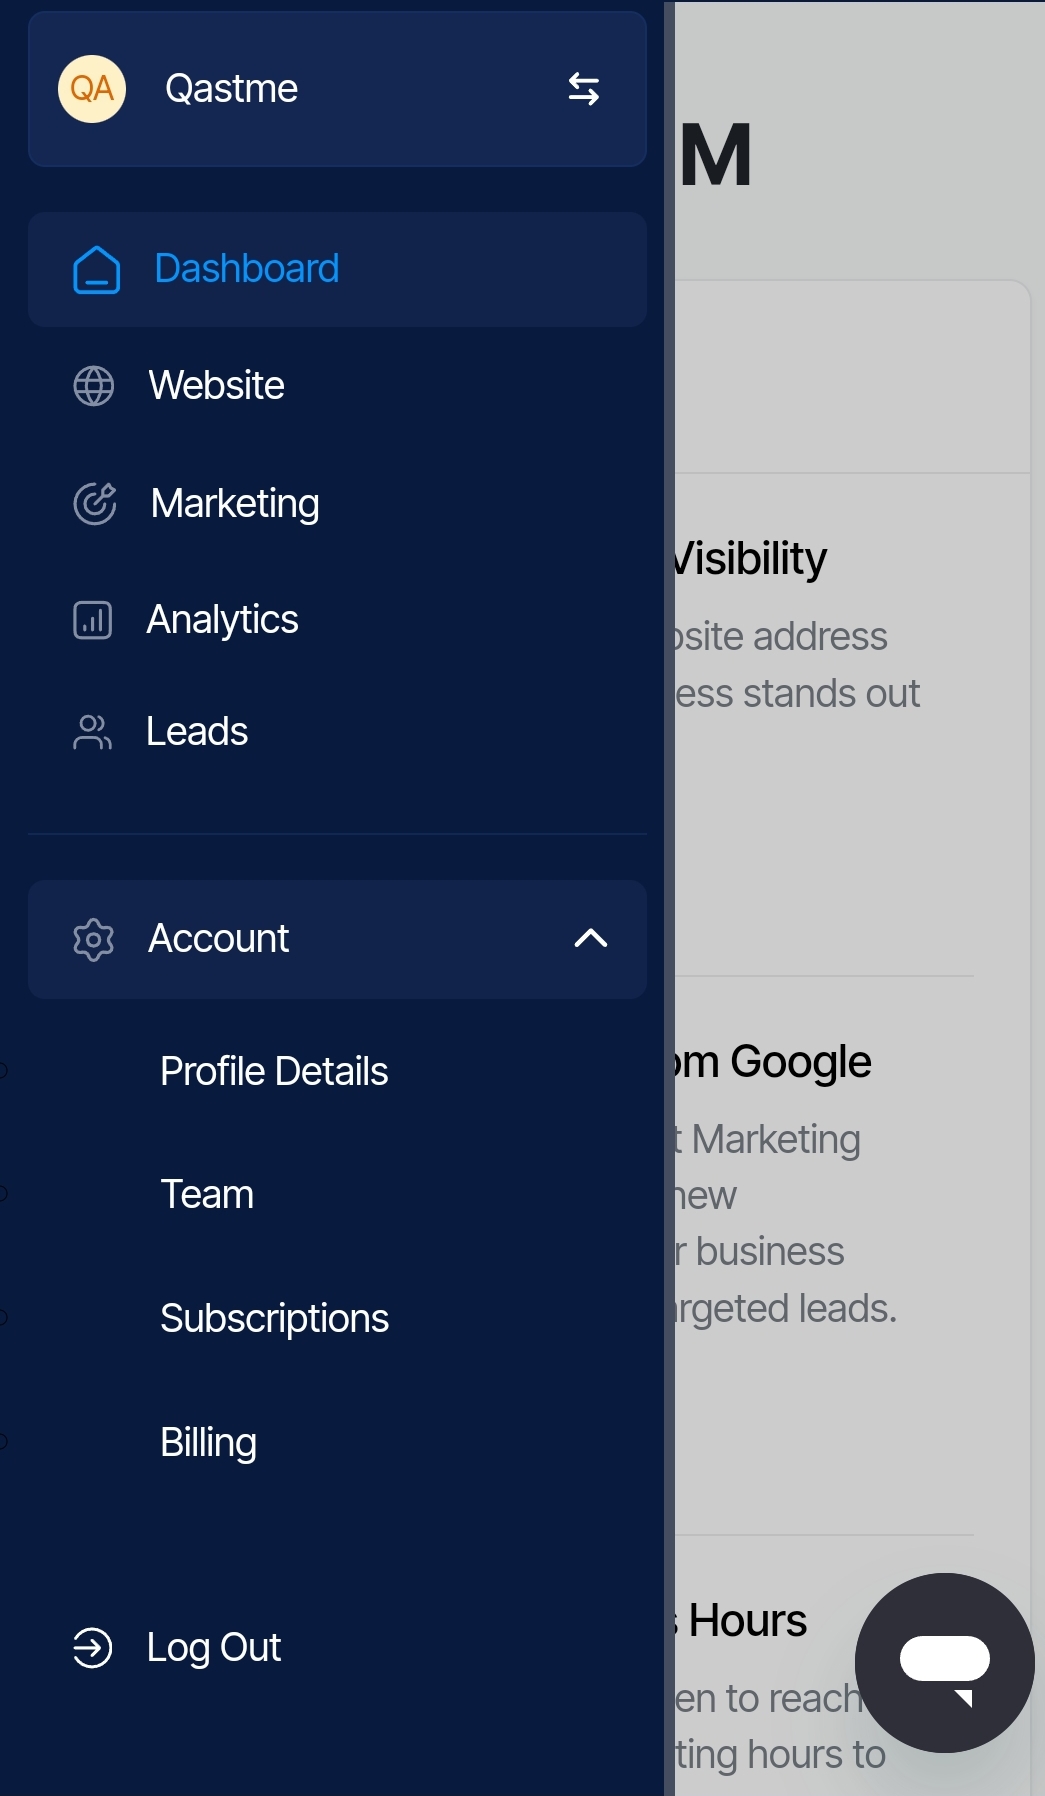
Task: Click the Website globe icon
Action: coord(94,386)
